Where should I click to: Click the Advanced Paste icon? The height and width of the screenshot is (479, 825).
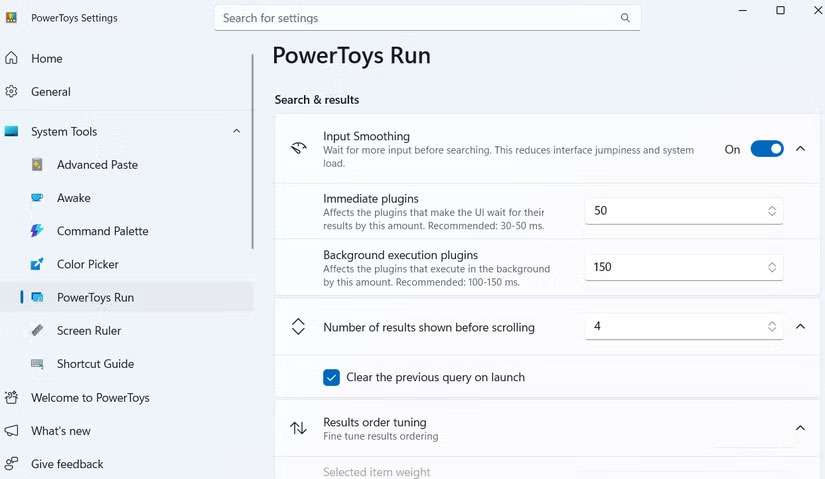37,165
